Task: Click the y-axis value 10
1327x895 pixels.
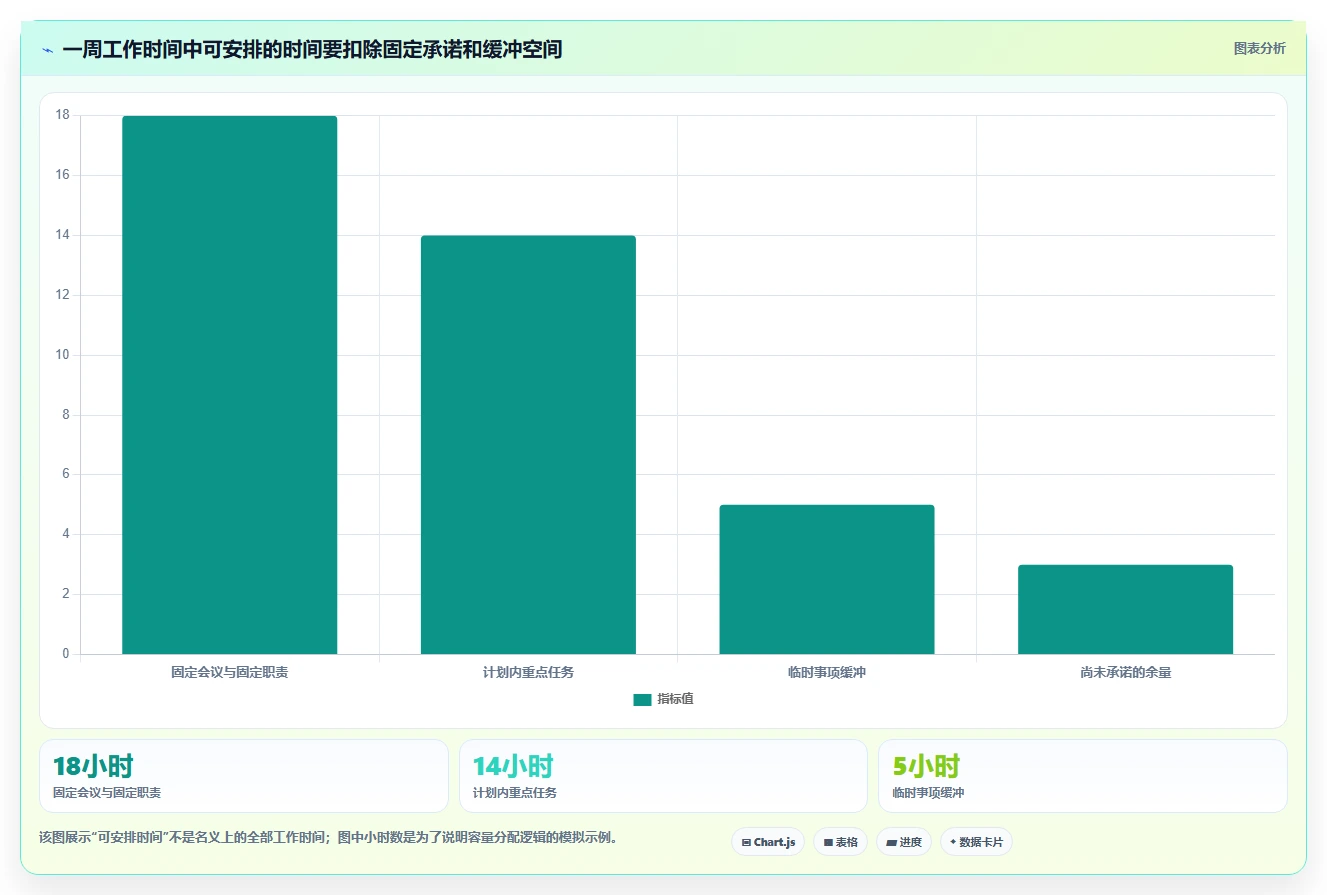Action: [x=62, y=355]
